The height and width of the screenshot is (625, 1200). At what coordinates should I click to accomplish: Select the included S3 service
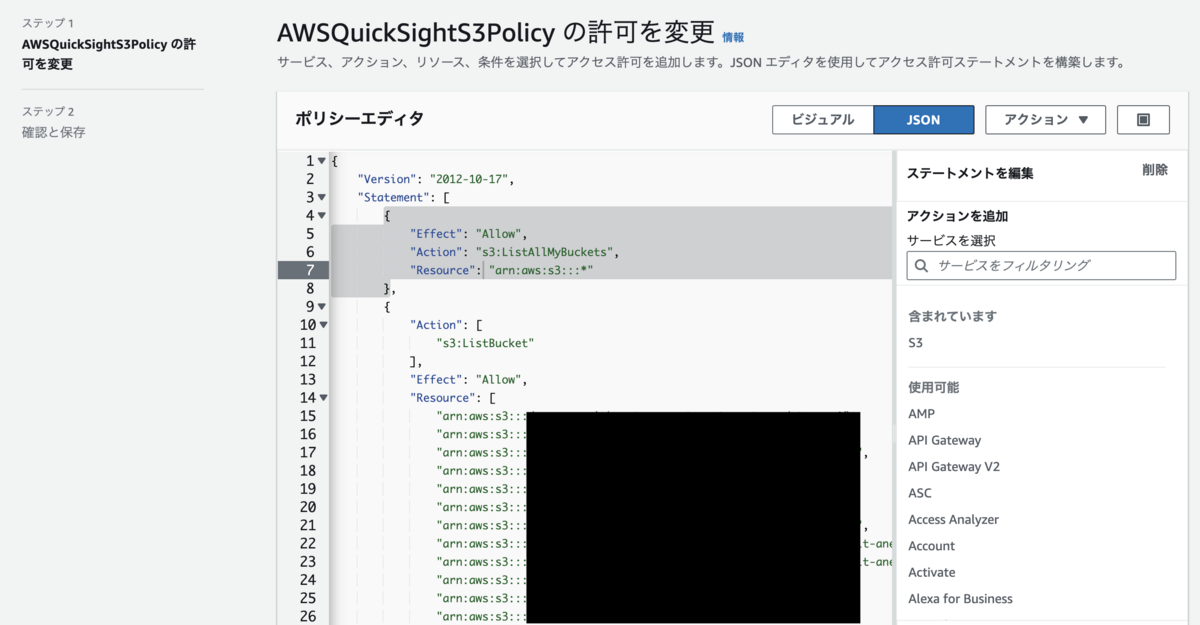(915, 343)
